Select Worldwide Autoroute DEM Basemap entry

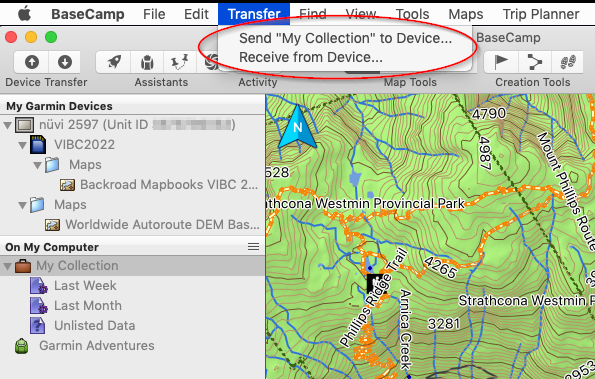[162, 225]
